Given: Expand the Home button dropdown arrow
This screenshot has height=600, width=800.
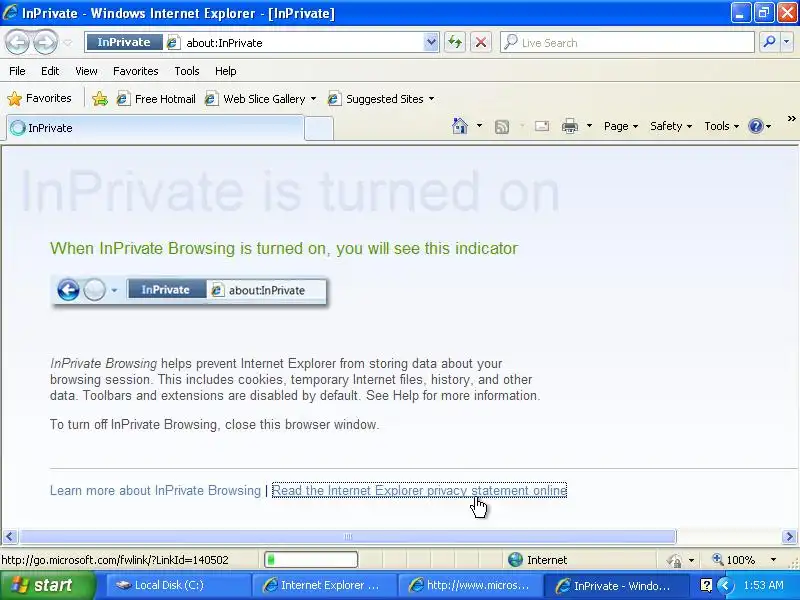Looking at the screenshot, I should pos(479,126).
